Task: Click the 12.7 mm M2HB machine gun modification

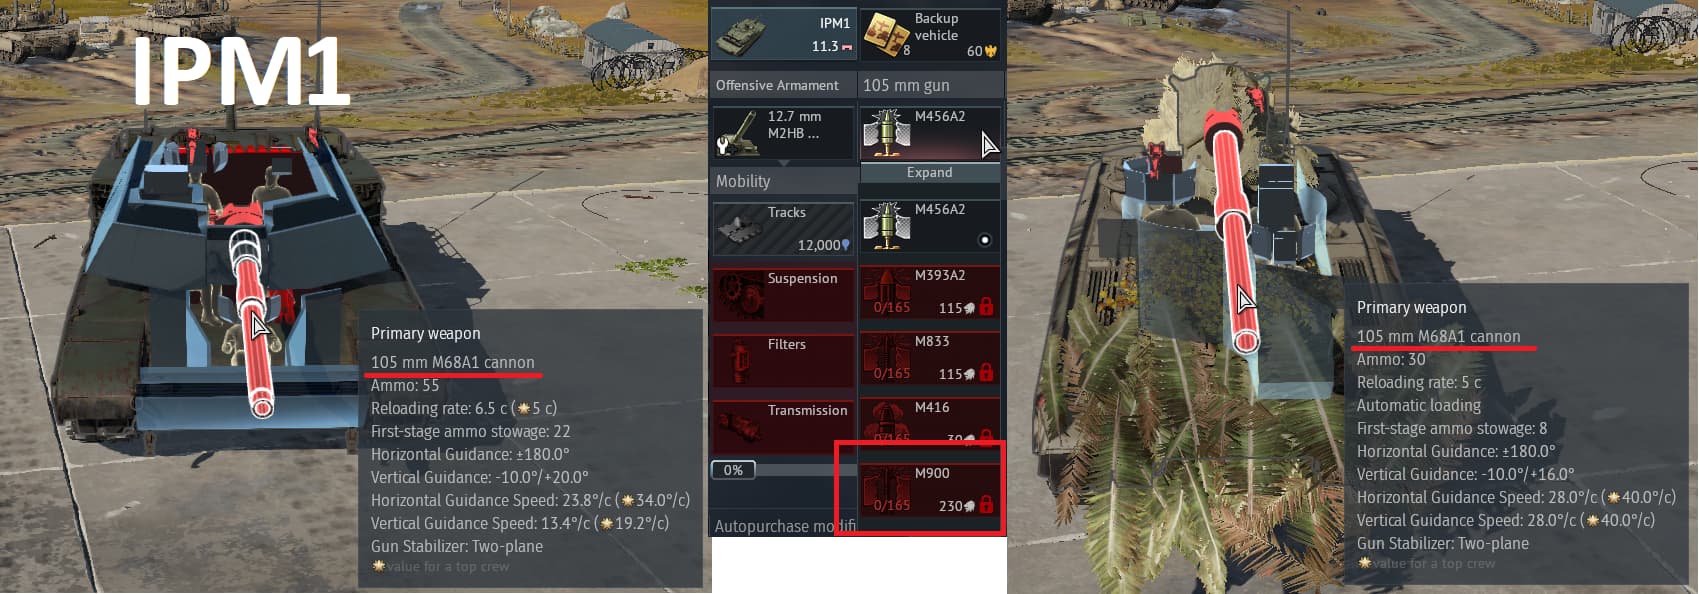Action: coord(784,133)
